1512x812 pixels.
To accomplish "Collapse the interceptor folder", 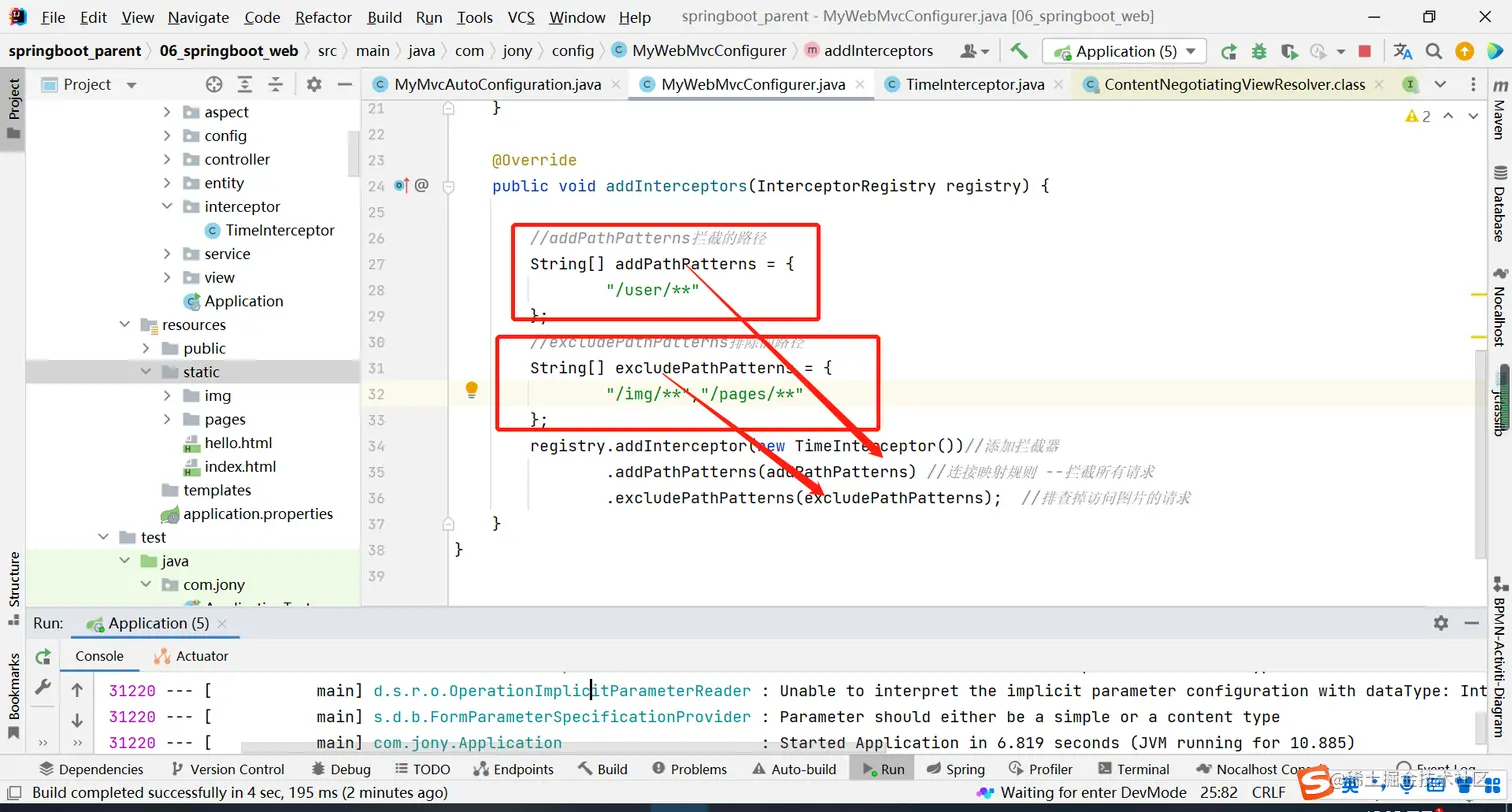I will [167, 207].
